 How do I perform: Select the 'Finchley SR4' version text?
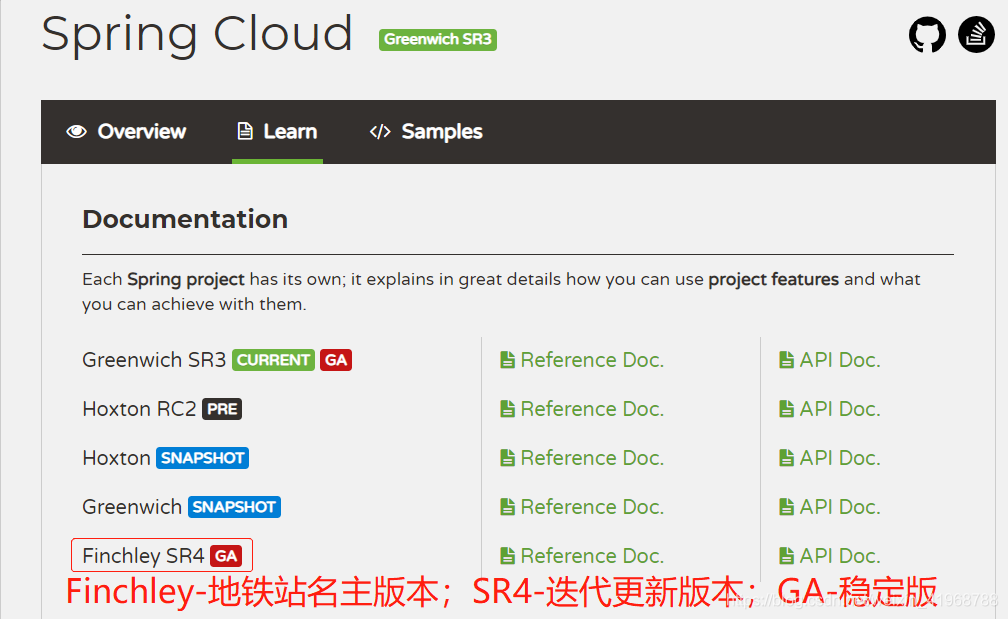143,555
